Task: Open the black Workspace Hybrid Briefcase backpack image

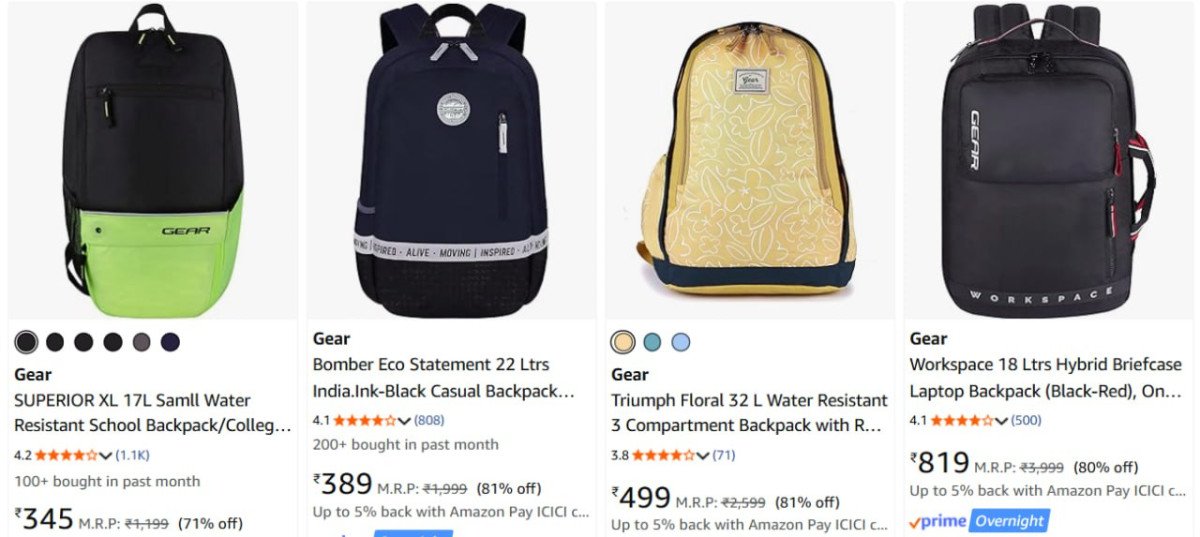Action: pyautogui.click(x=1048, y=160)
